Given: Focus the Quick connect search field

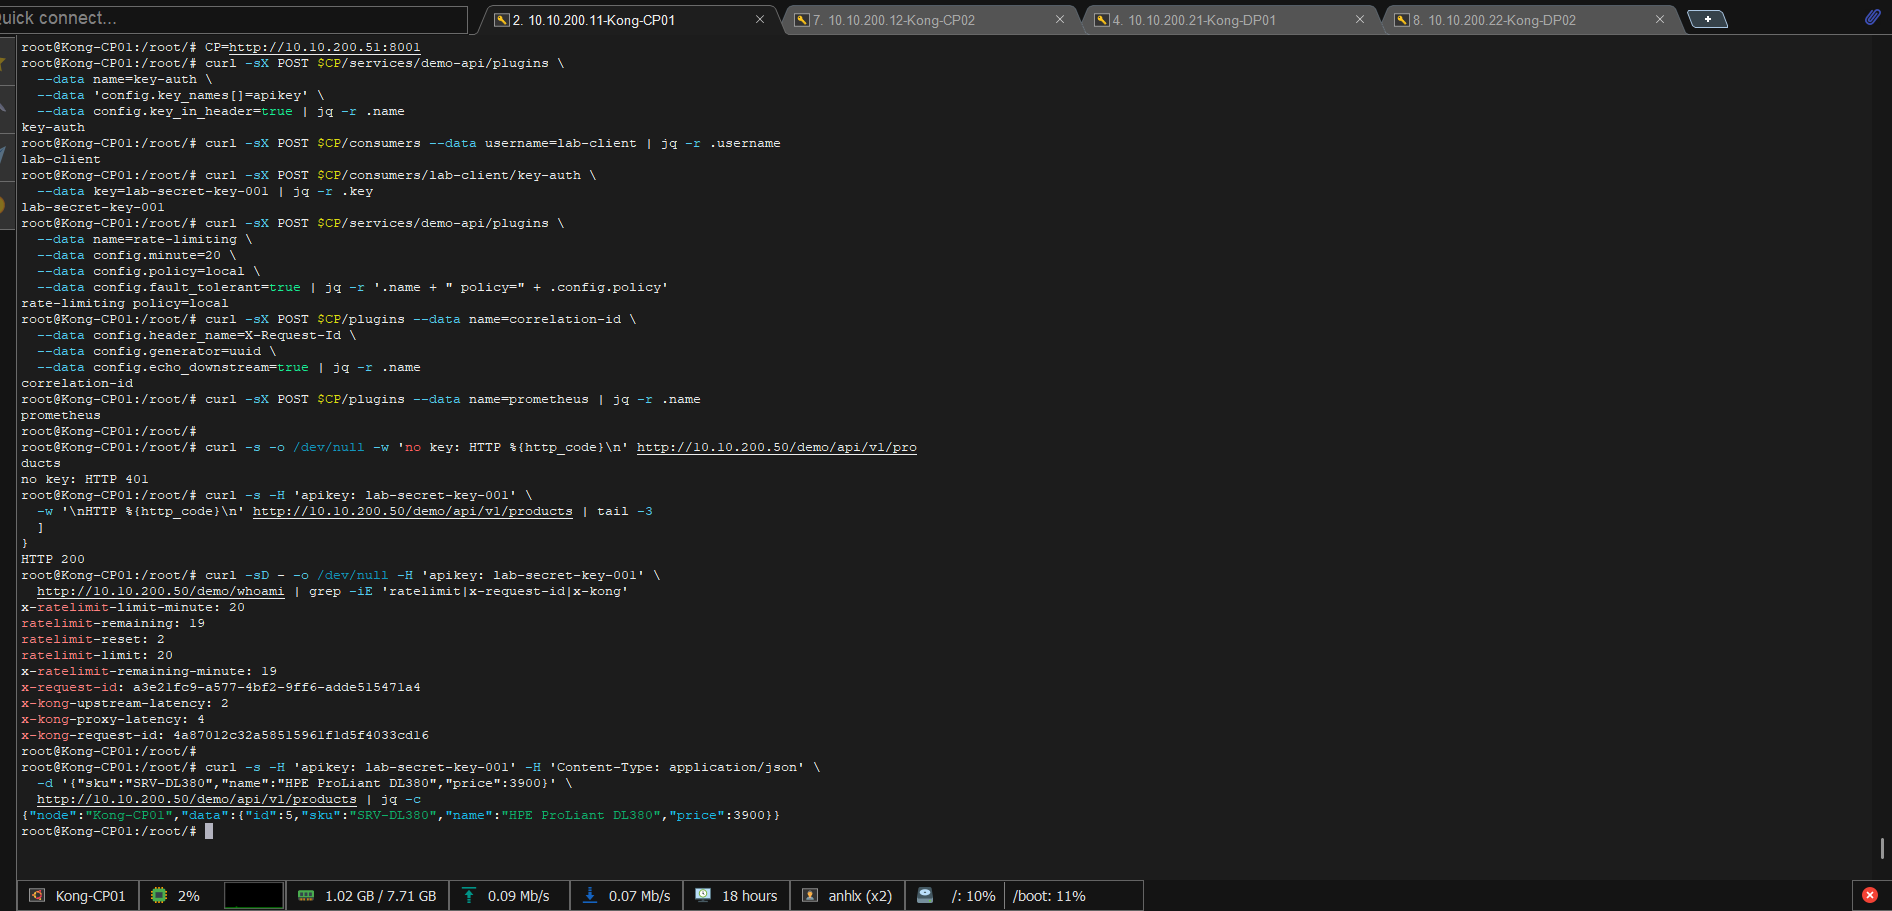Looking at the screenshot, I should click(x=232, y=19).
